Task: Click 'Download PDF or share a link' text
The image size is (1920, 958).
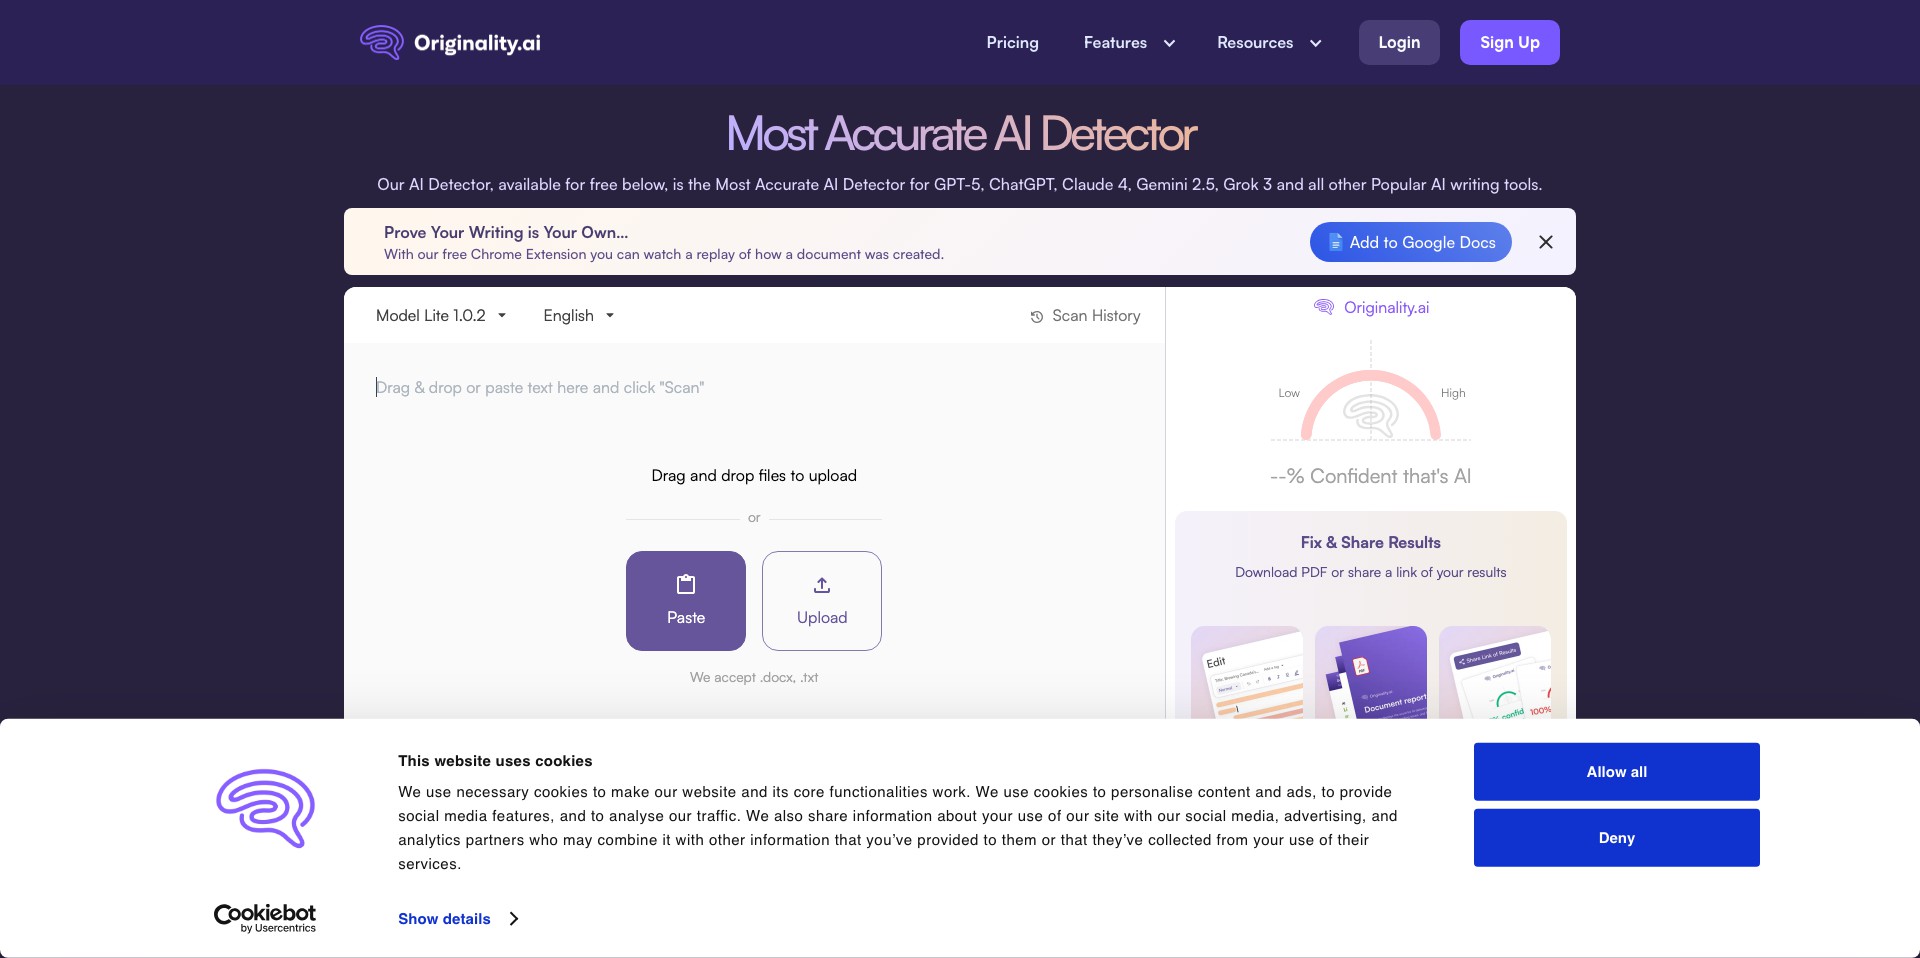Action: click(x=1371, y=573)
